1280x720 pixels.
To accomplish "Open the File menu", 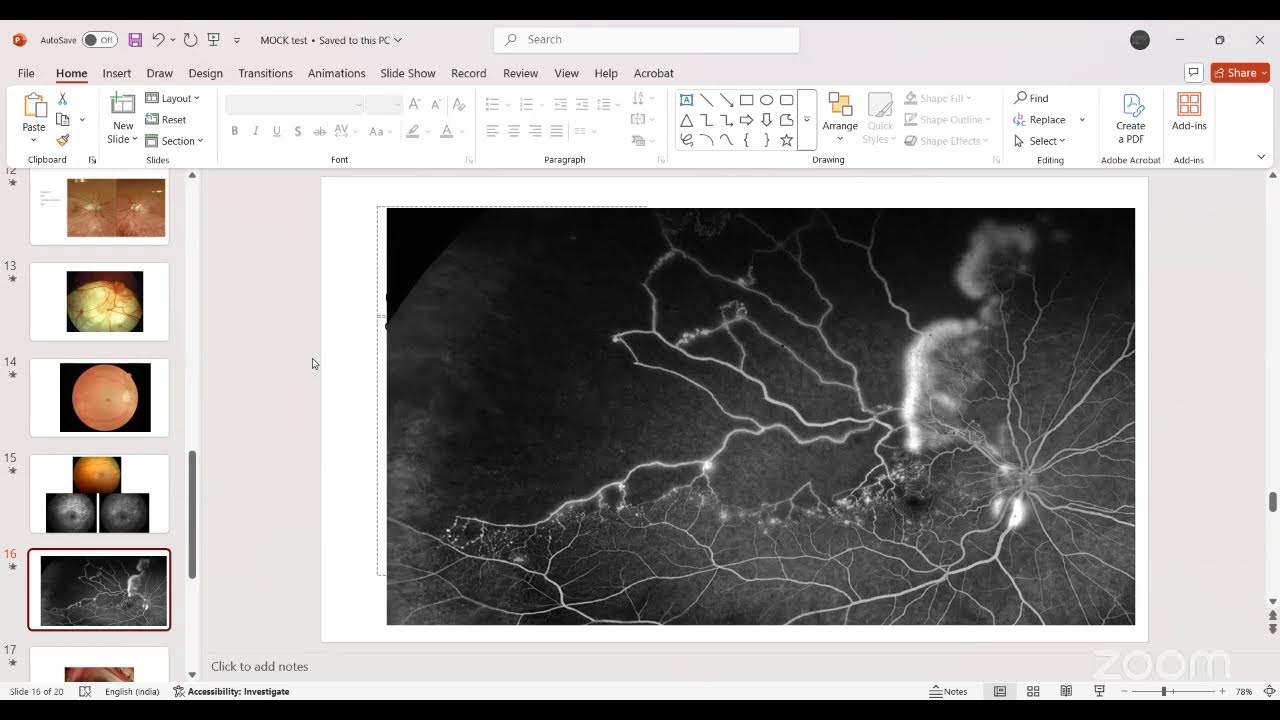I will 26,73.
